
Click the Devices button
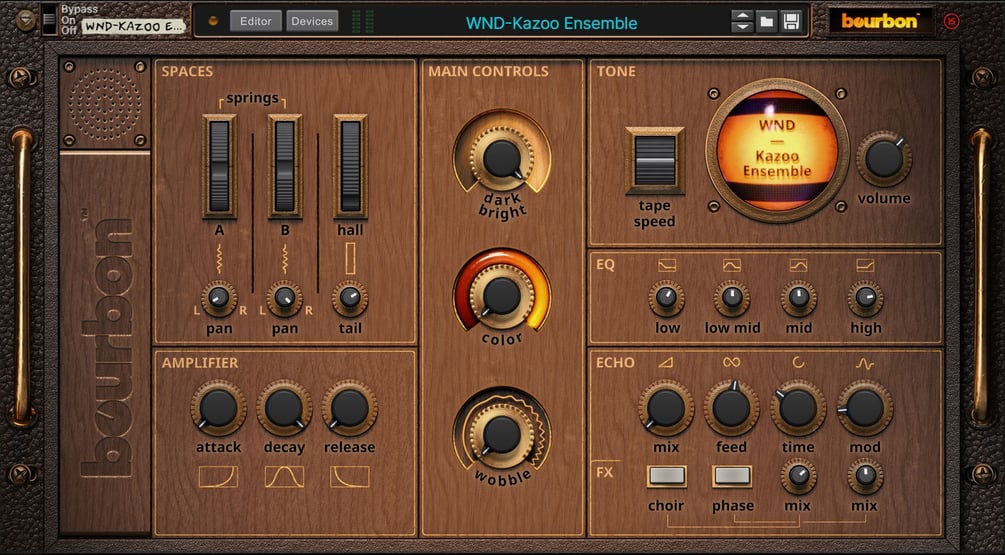tap(312, 21)
